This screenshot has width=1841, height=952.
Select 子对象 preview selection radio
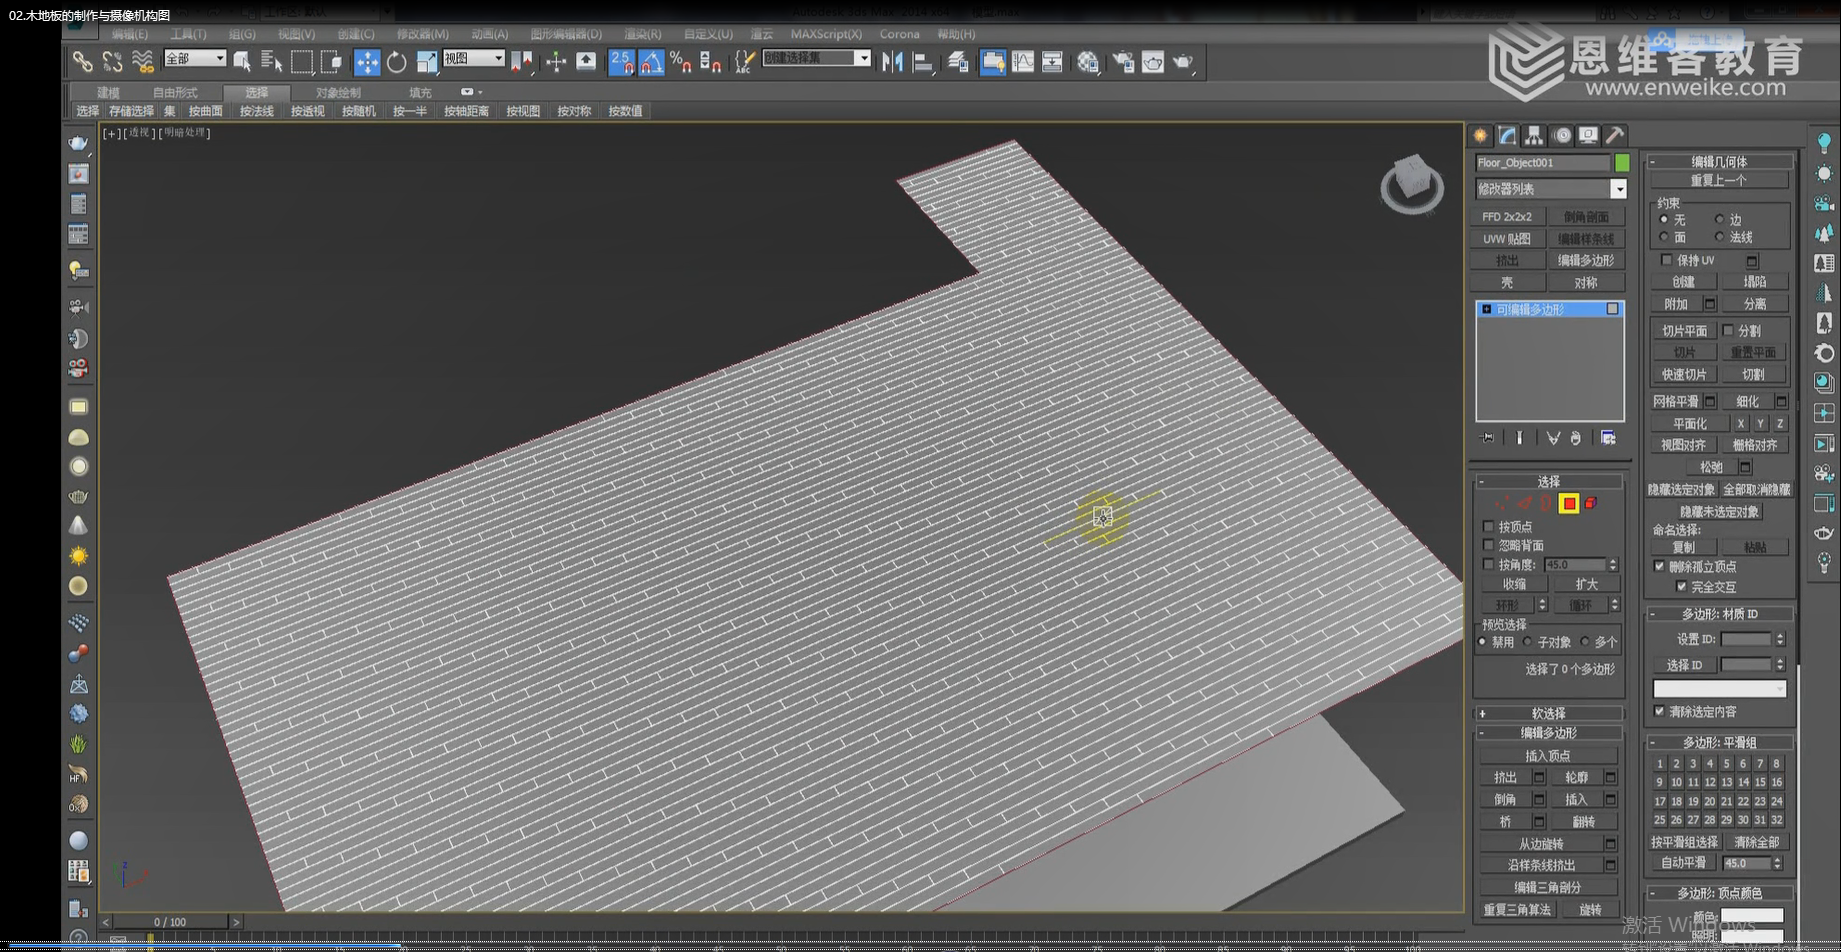coord(1528,643)
